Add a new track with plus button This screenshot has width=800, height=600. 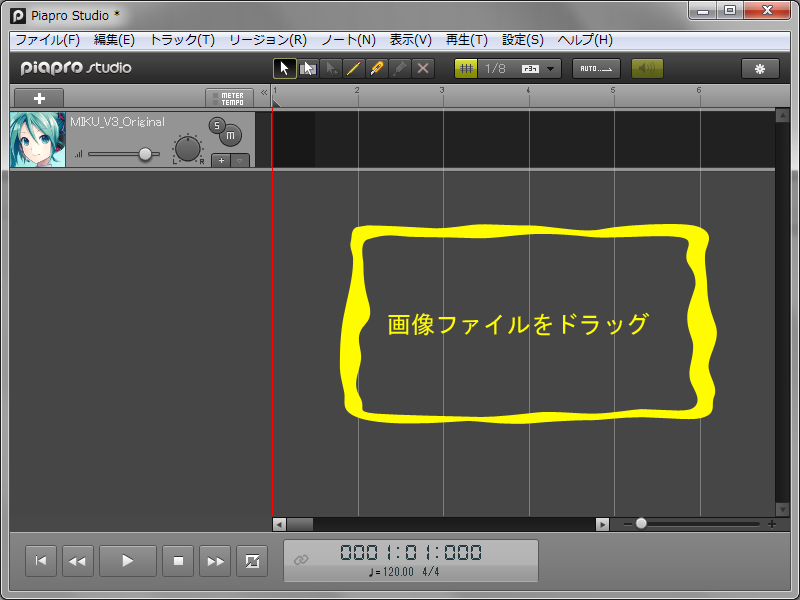pyautogui.click(x=39, y=98)
